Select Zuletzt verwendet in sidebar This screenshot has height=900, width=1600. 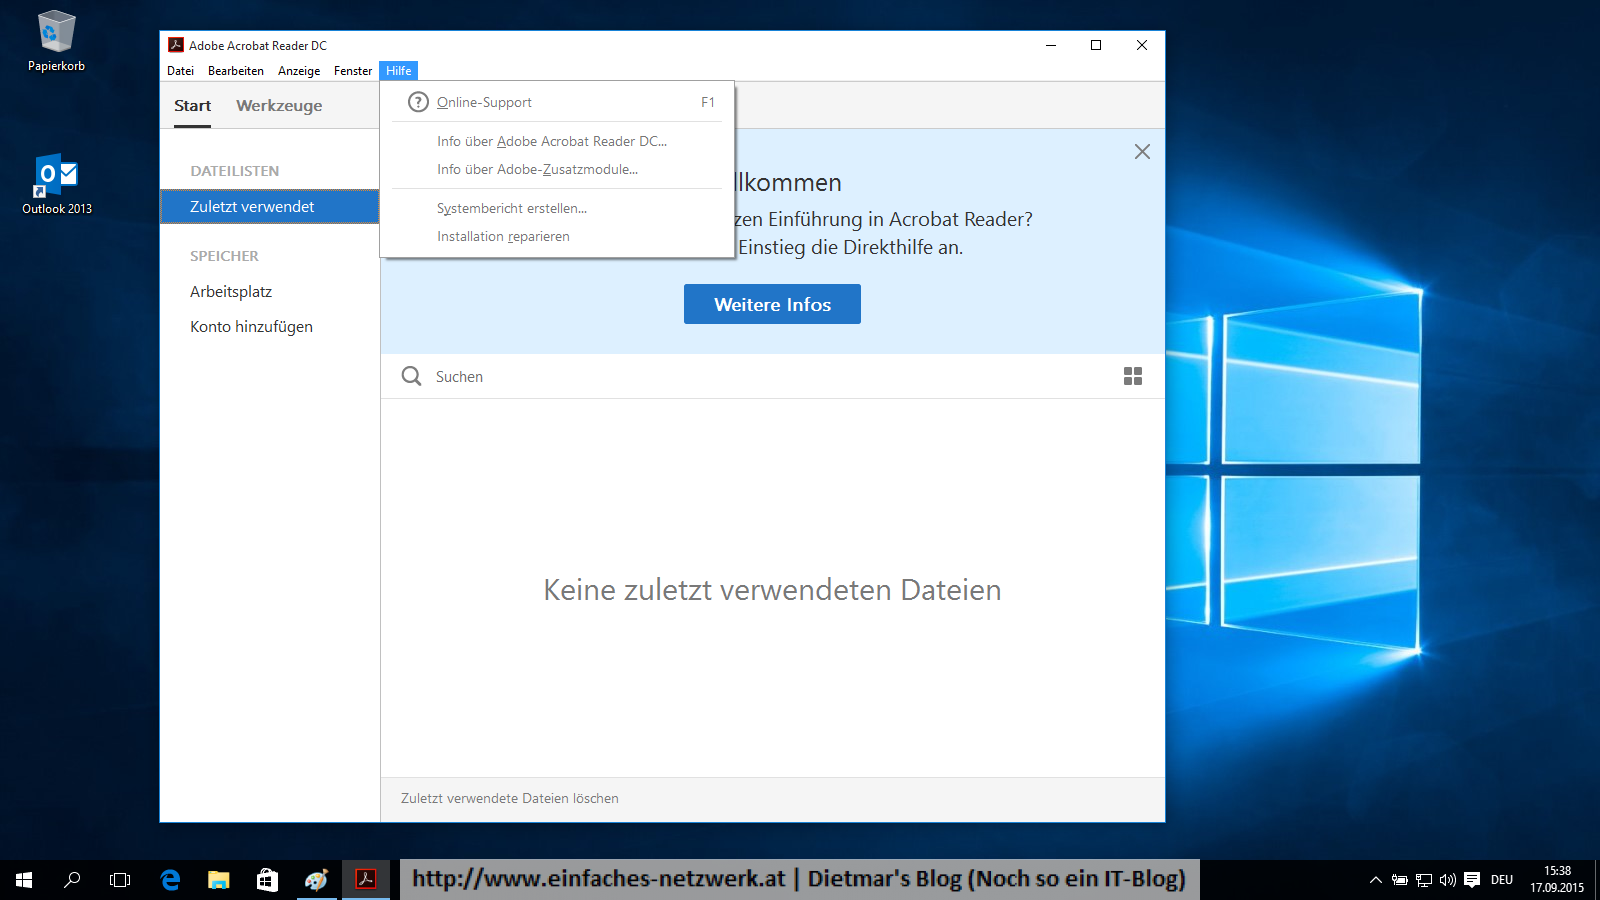click(269, 206)
